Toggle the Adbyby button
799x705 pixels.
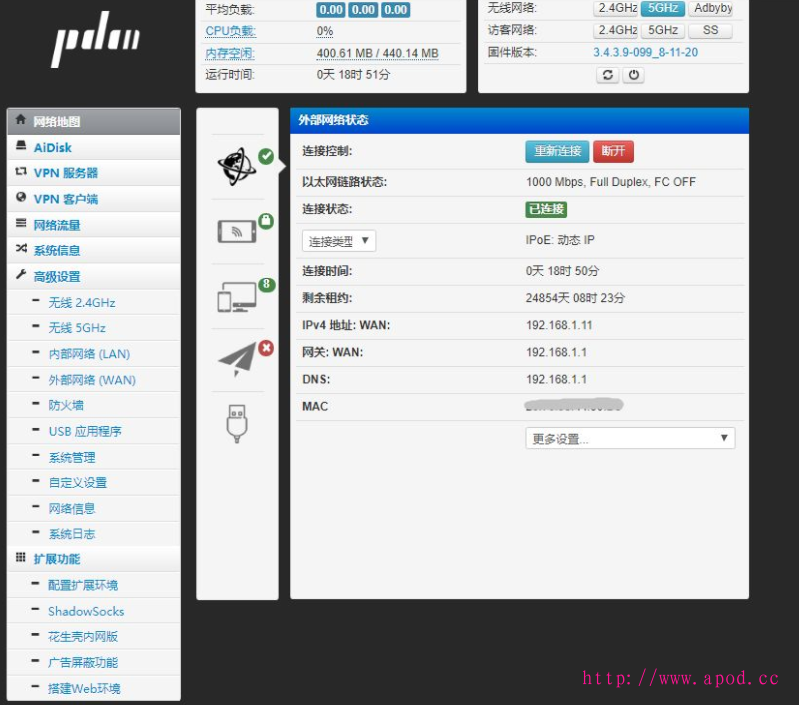tap(712, 8)
